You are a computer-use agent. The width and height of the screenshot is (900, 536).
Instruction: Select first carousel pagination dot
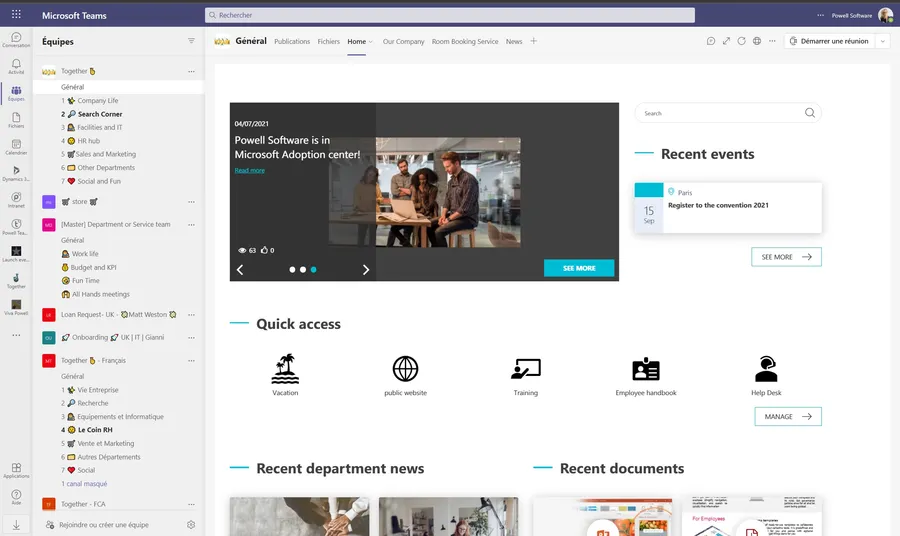pyautogui.click(x=292, y=269)
